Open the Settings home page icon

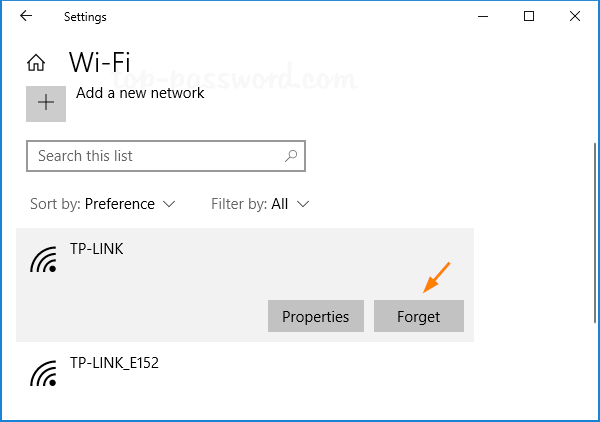36,64
